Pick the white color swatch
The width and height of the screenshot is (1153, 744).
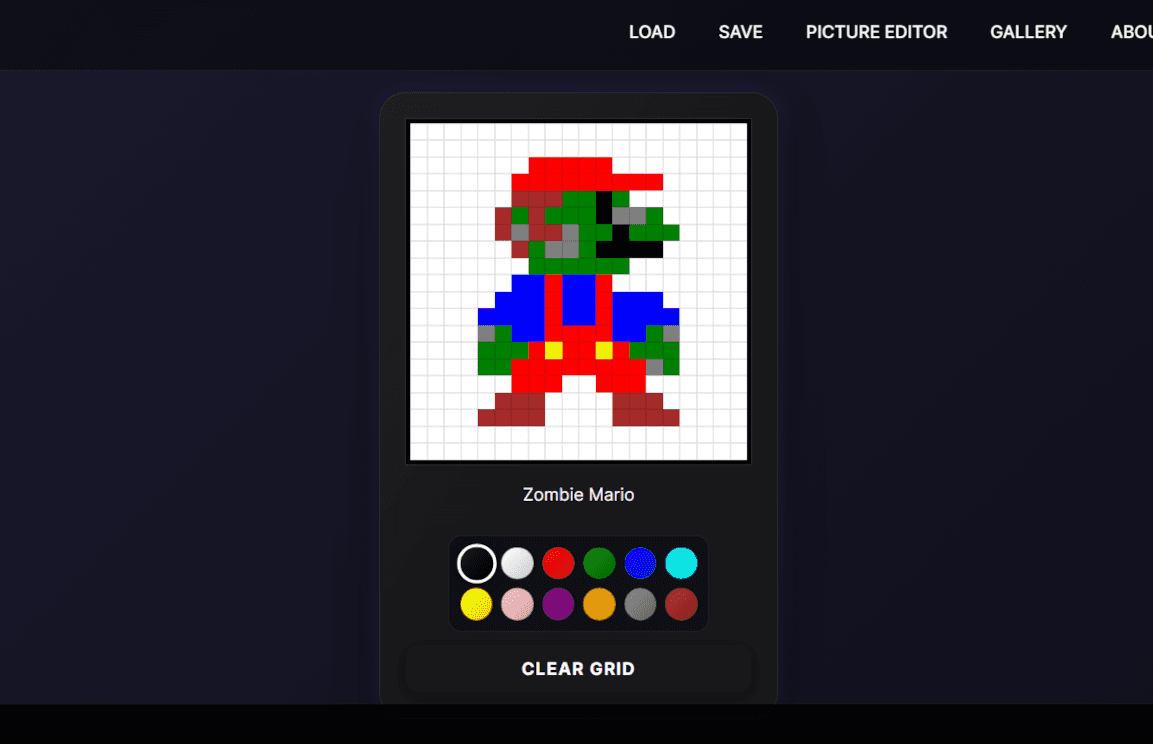pos(517,563)
